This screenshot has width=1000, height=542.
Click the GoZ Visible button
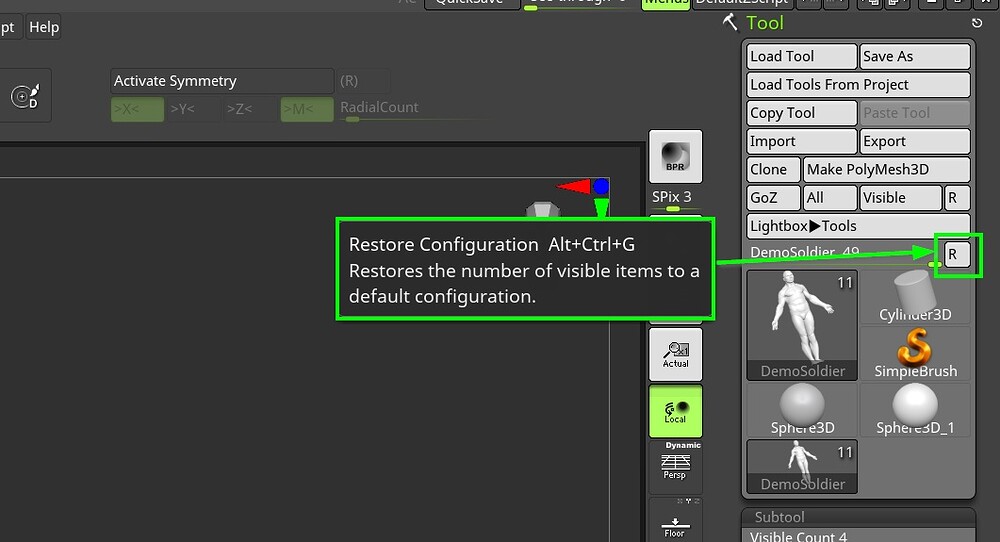click(x=901, y=198)
